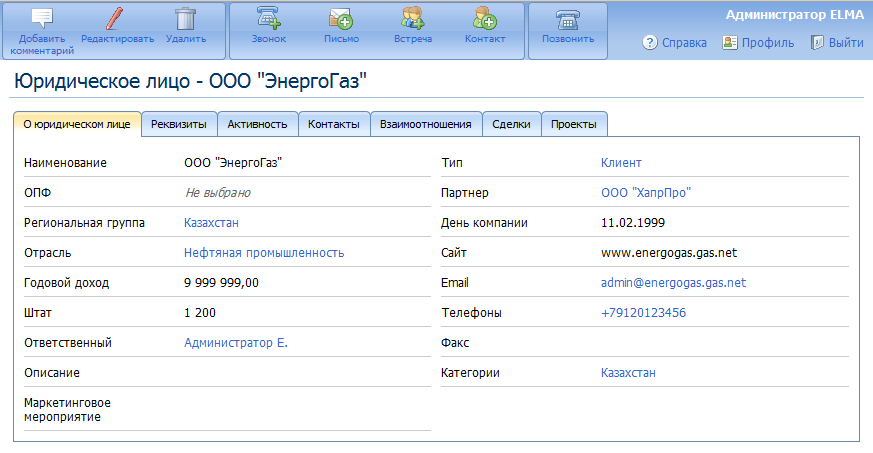Click the ОПФ value Не выбрано
The image size is (873, 453).
coord(218,193)
